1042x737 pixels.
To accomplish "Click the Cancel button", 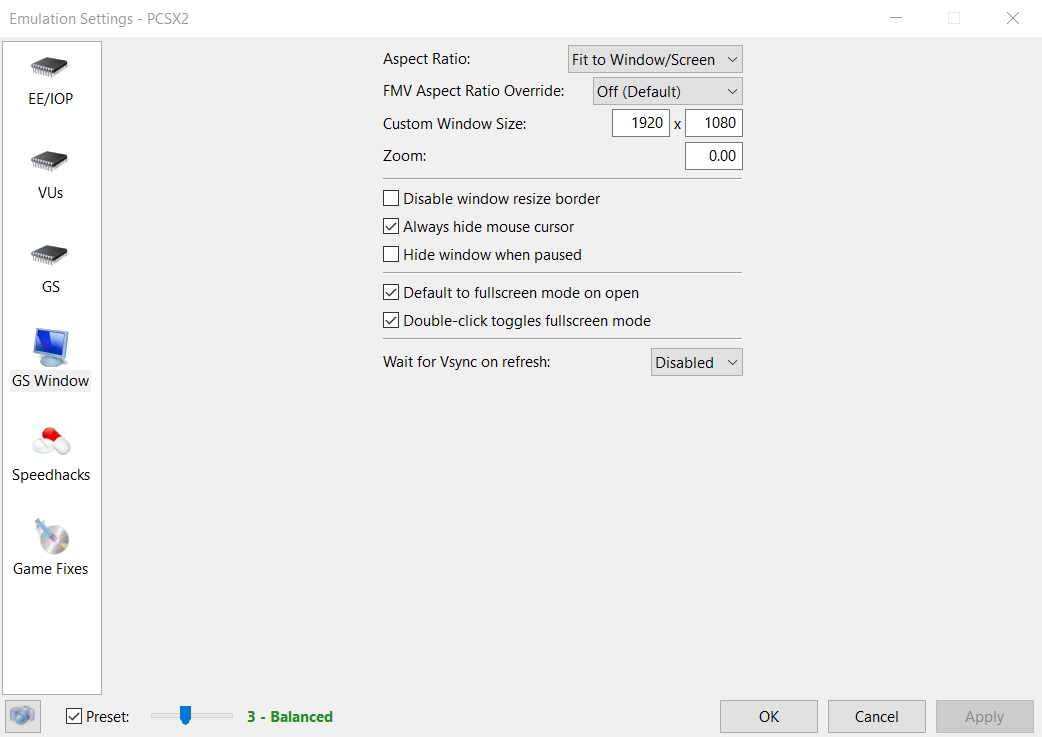I will (x=877, y=716).
